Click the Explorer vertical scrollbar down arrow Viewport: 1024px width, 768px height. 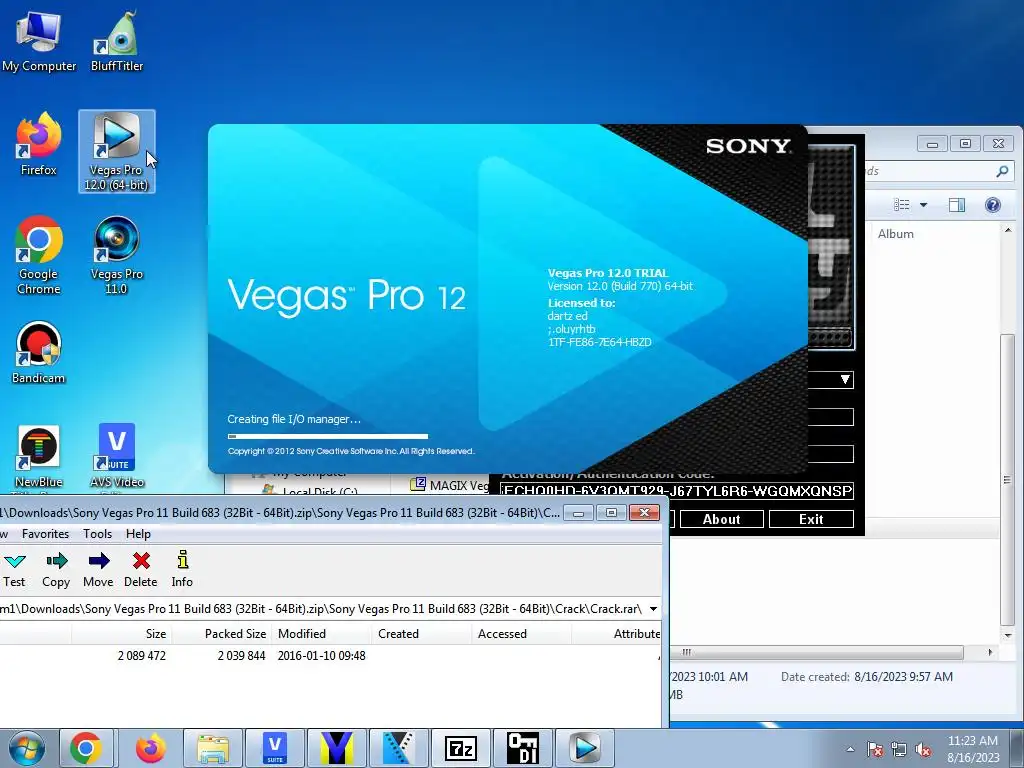tap(1008, 635)
